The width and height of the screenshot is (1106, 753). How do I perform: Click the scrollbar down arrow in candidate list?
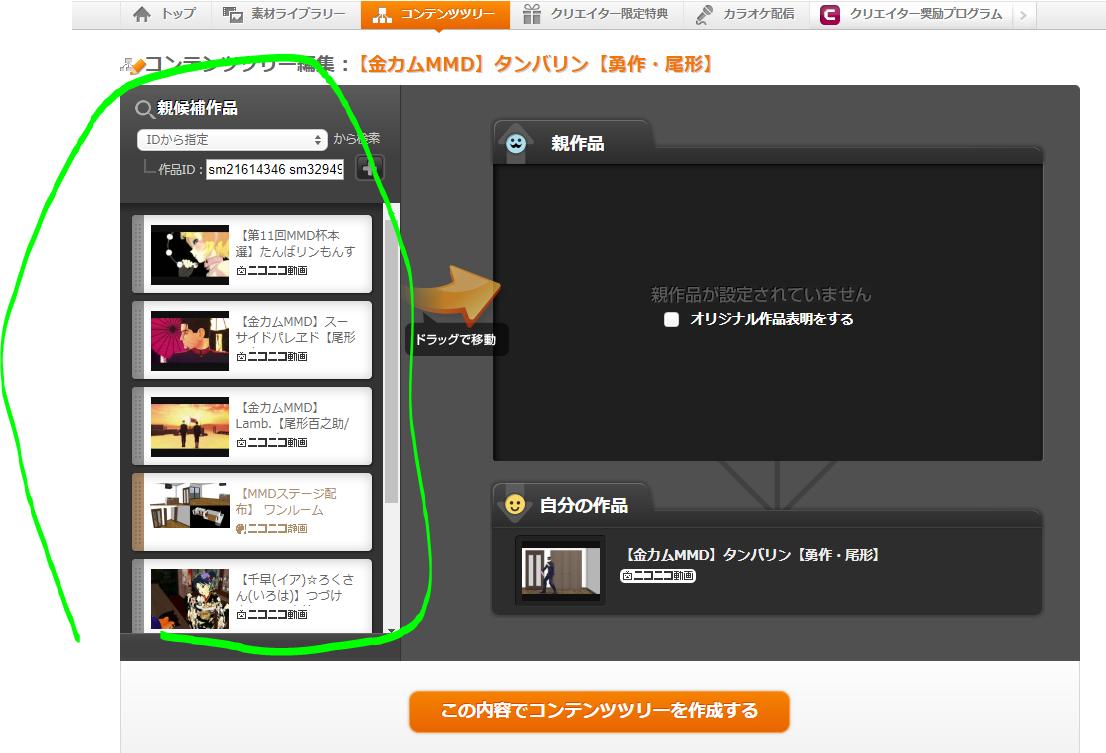[x=391, y=630]
